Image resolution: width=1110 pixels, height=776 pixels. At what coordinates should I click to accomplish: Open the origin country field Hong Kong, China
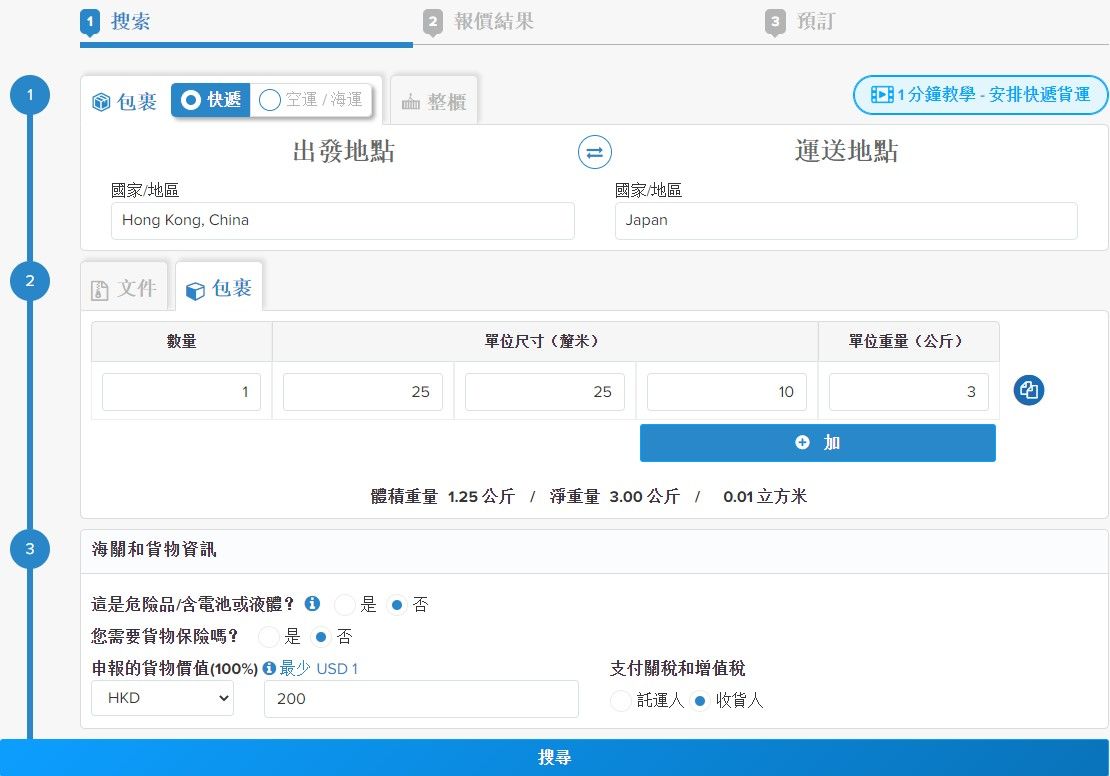(342, 220)
